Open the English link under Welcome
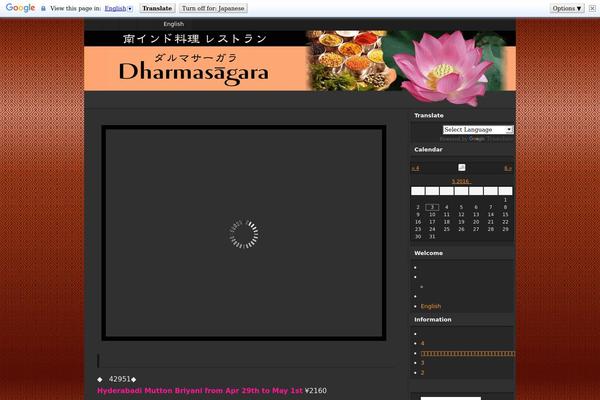 [431, 306]
